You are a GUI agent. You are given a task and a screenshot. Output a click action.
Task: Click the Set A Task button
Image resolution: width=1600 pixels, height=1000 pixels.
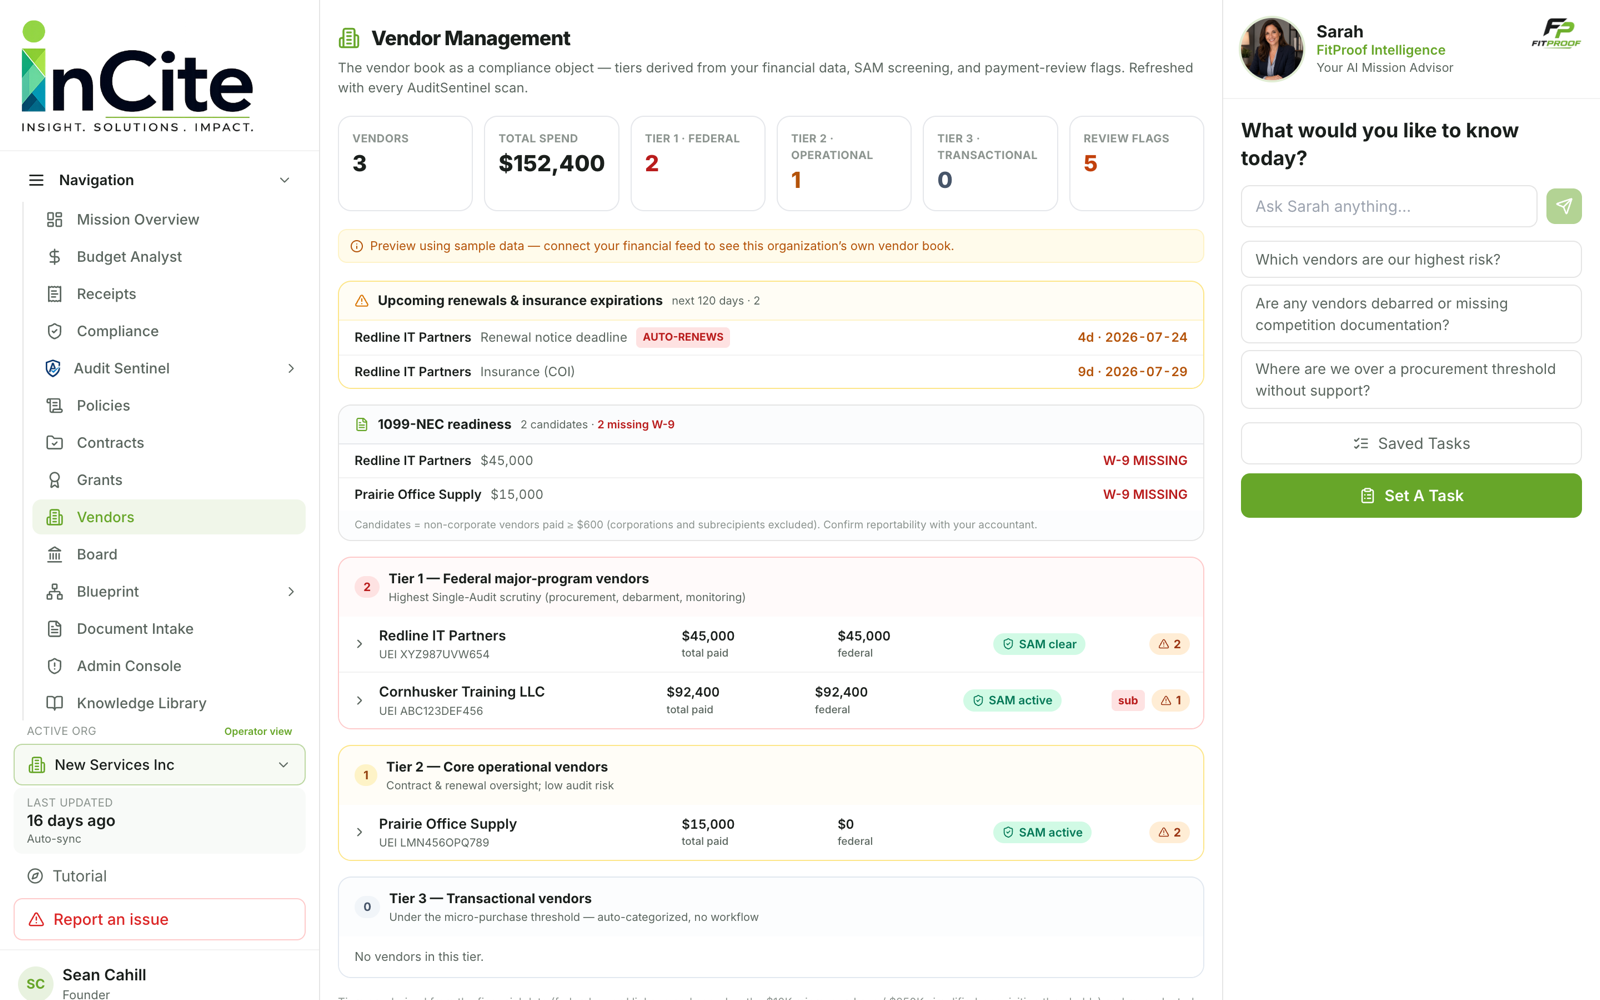(x=1411, y=496)
